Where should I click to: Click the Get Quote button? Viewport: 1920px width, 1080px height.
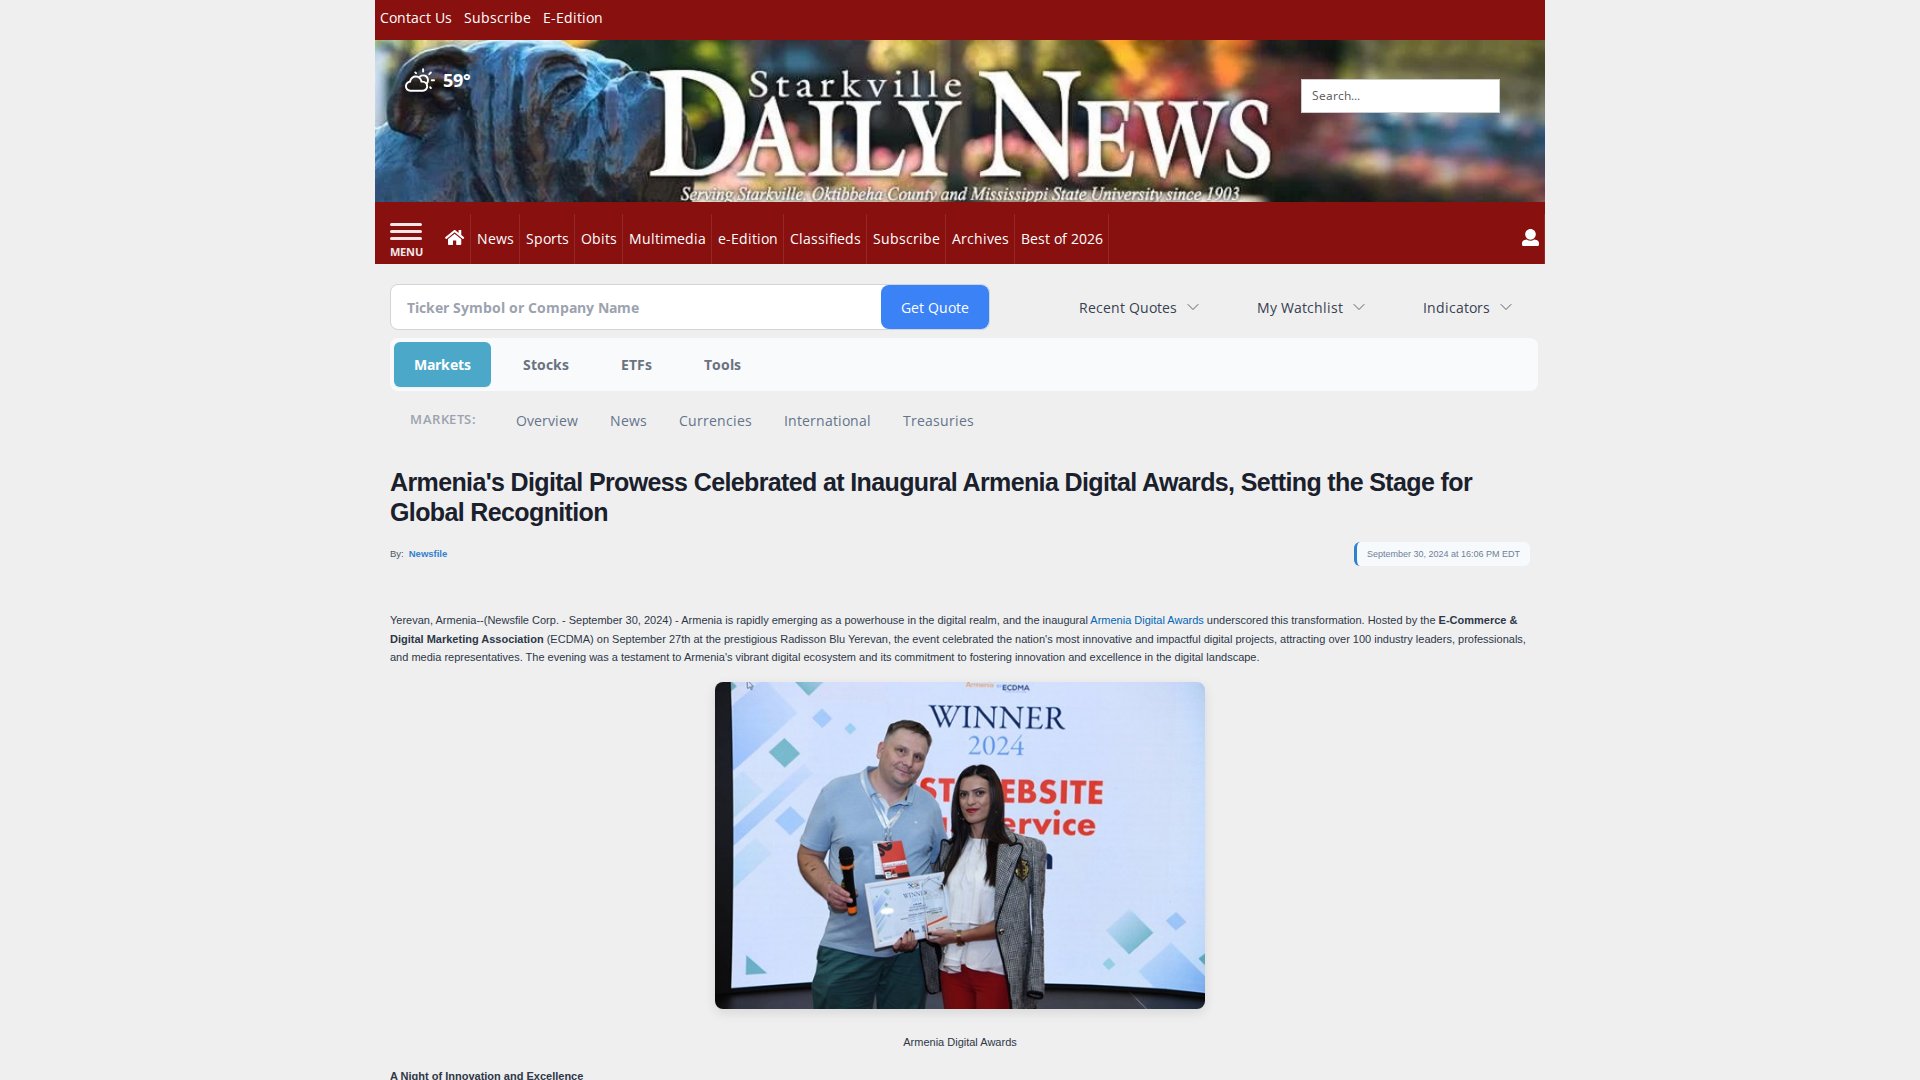[x=934, y=307]
